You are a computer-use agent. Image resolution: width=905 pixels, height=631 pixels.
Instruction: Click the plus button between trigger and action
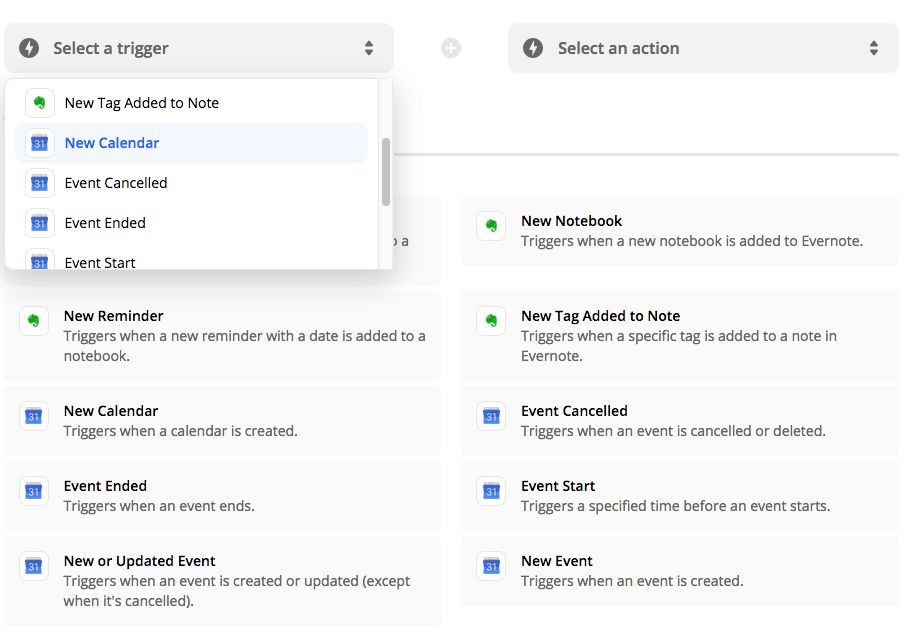click(450, 47)
